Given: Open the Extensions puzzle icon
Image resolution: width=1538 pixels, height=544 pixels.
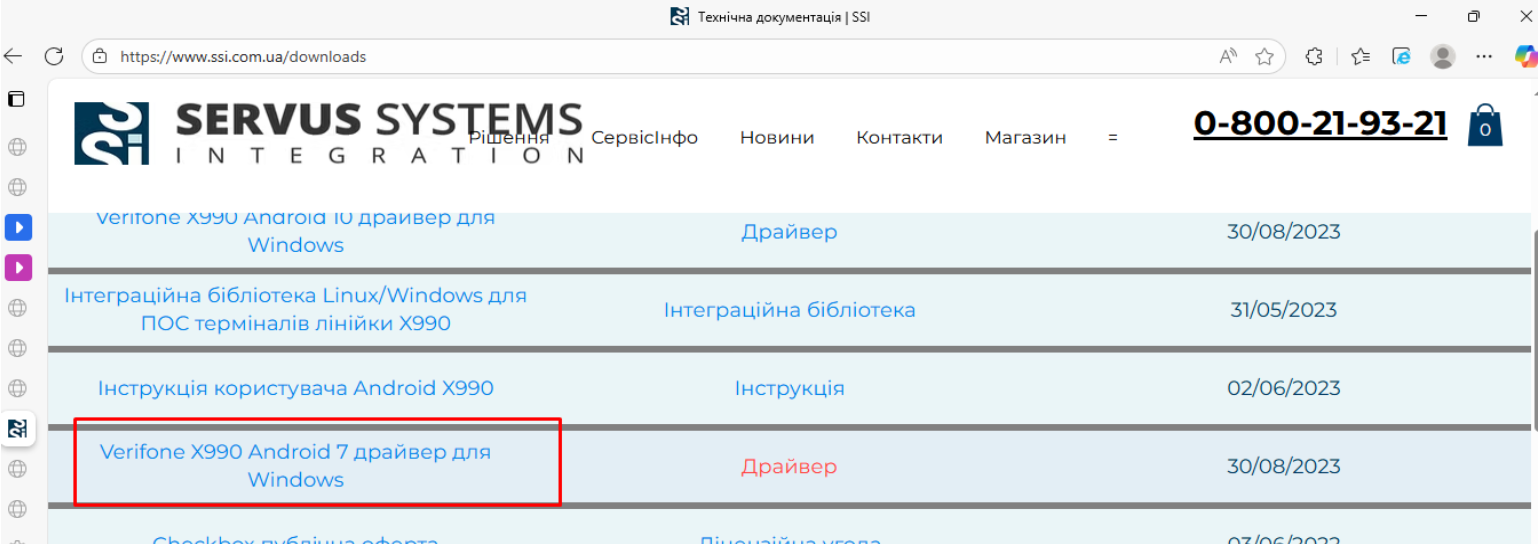Looking at the screenshot, I should point(1316,56).
